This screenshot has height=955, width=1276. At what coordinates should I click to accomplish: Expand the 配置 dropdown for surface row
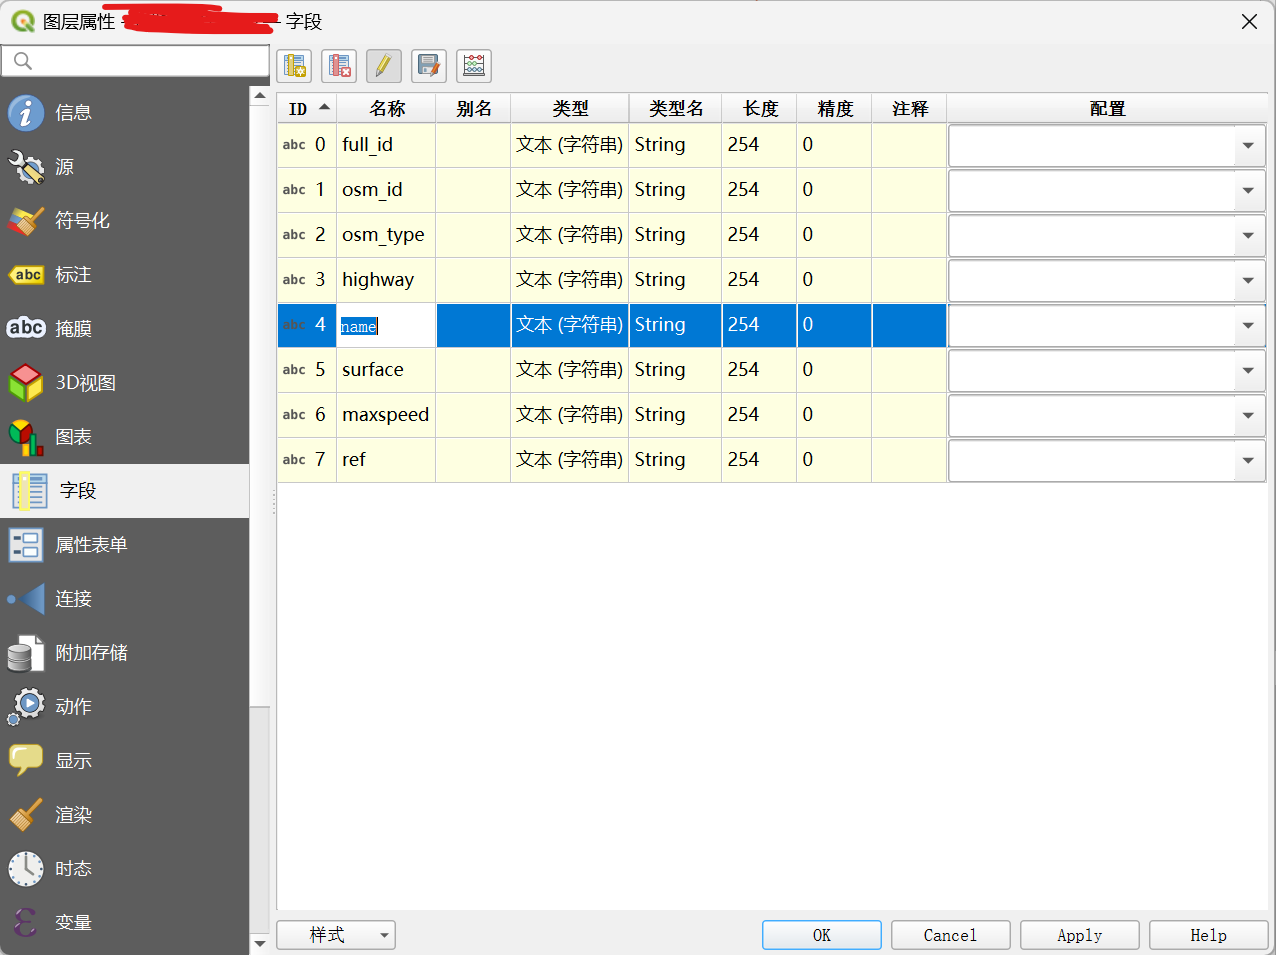1248,371
